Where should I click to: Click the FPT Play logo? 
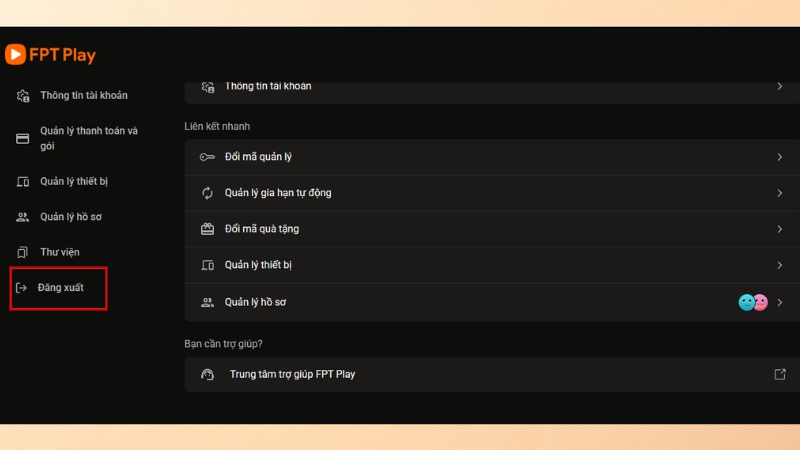pyautogui.click(x=50, y=55)
